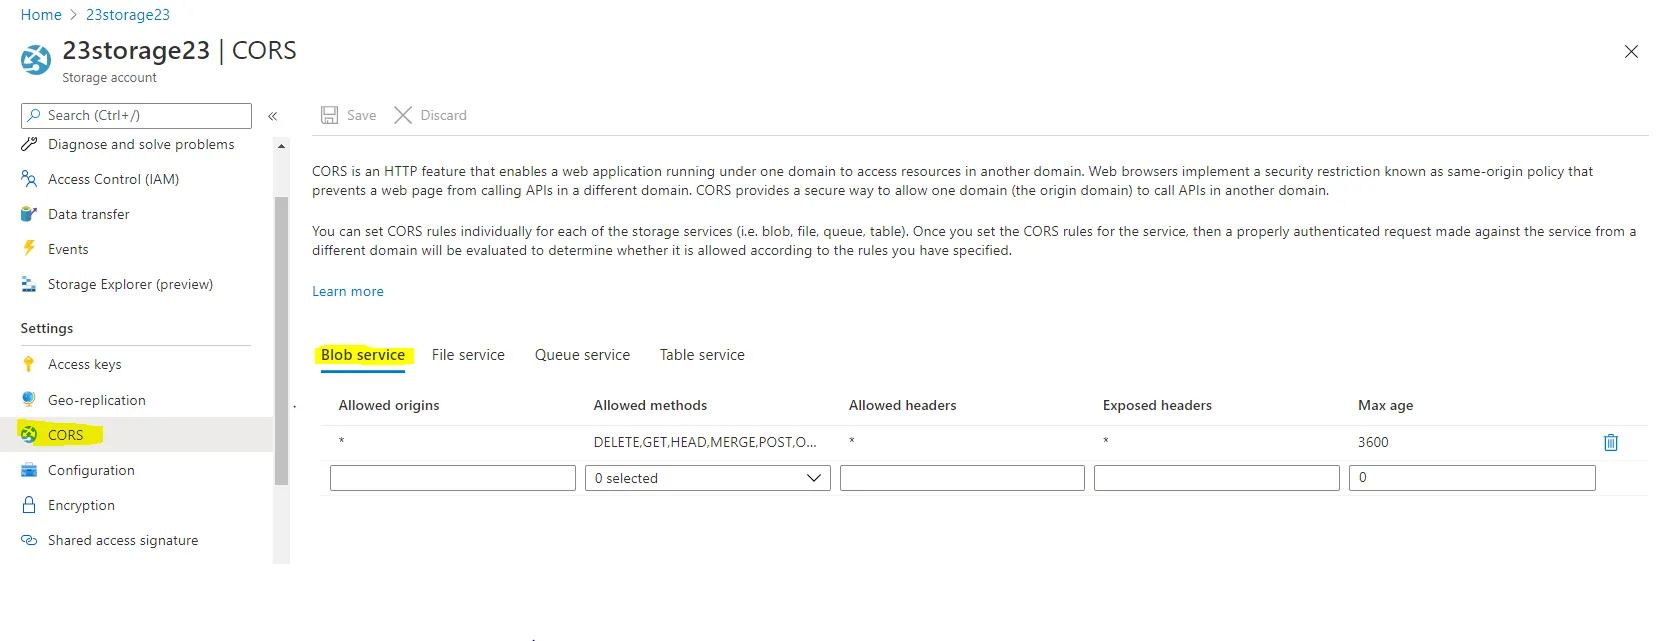The height and width of the screenshot is (641, 1666).
Task: Click Access Control (IAM) people icon
Action: click(29, 179)
